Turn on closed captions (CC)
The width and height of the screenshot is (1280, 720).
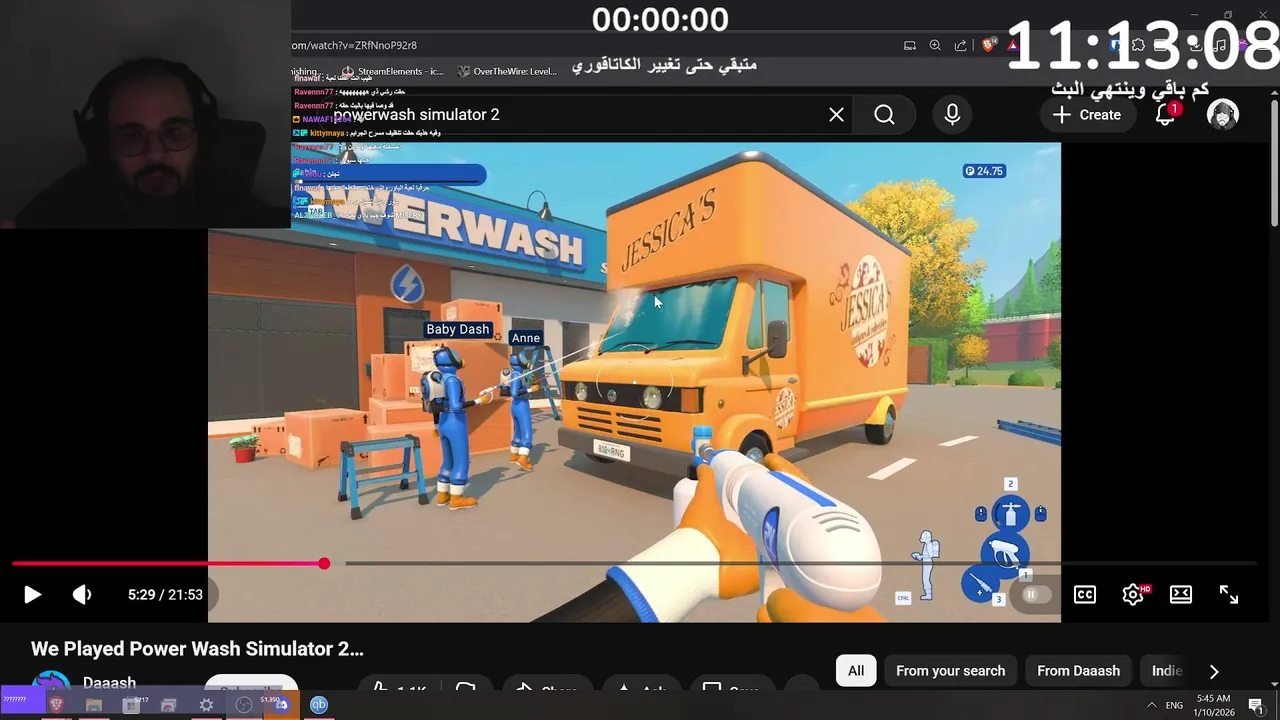tap(1085, 595)
